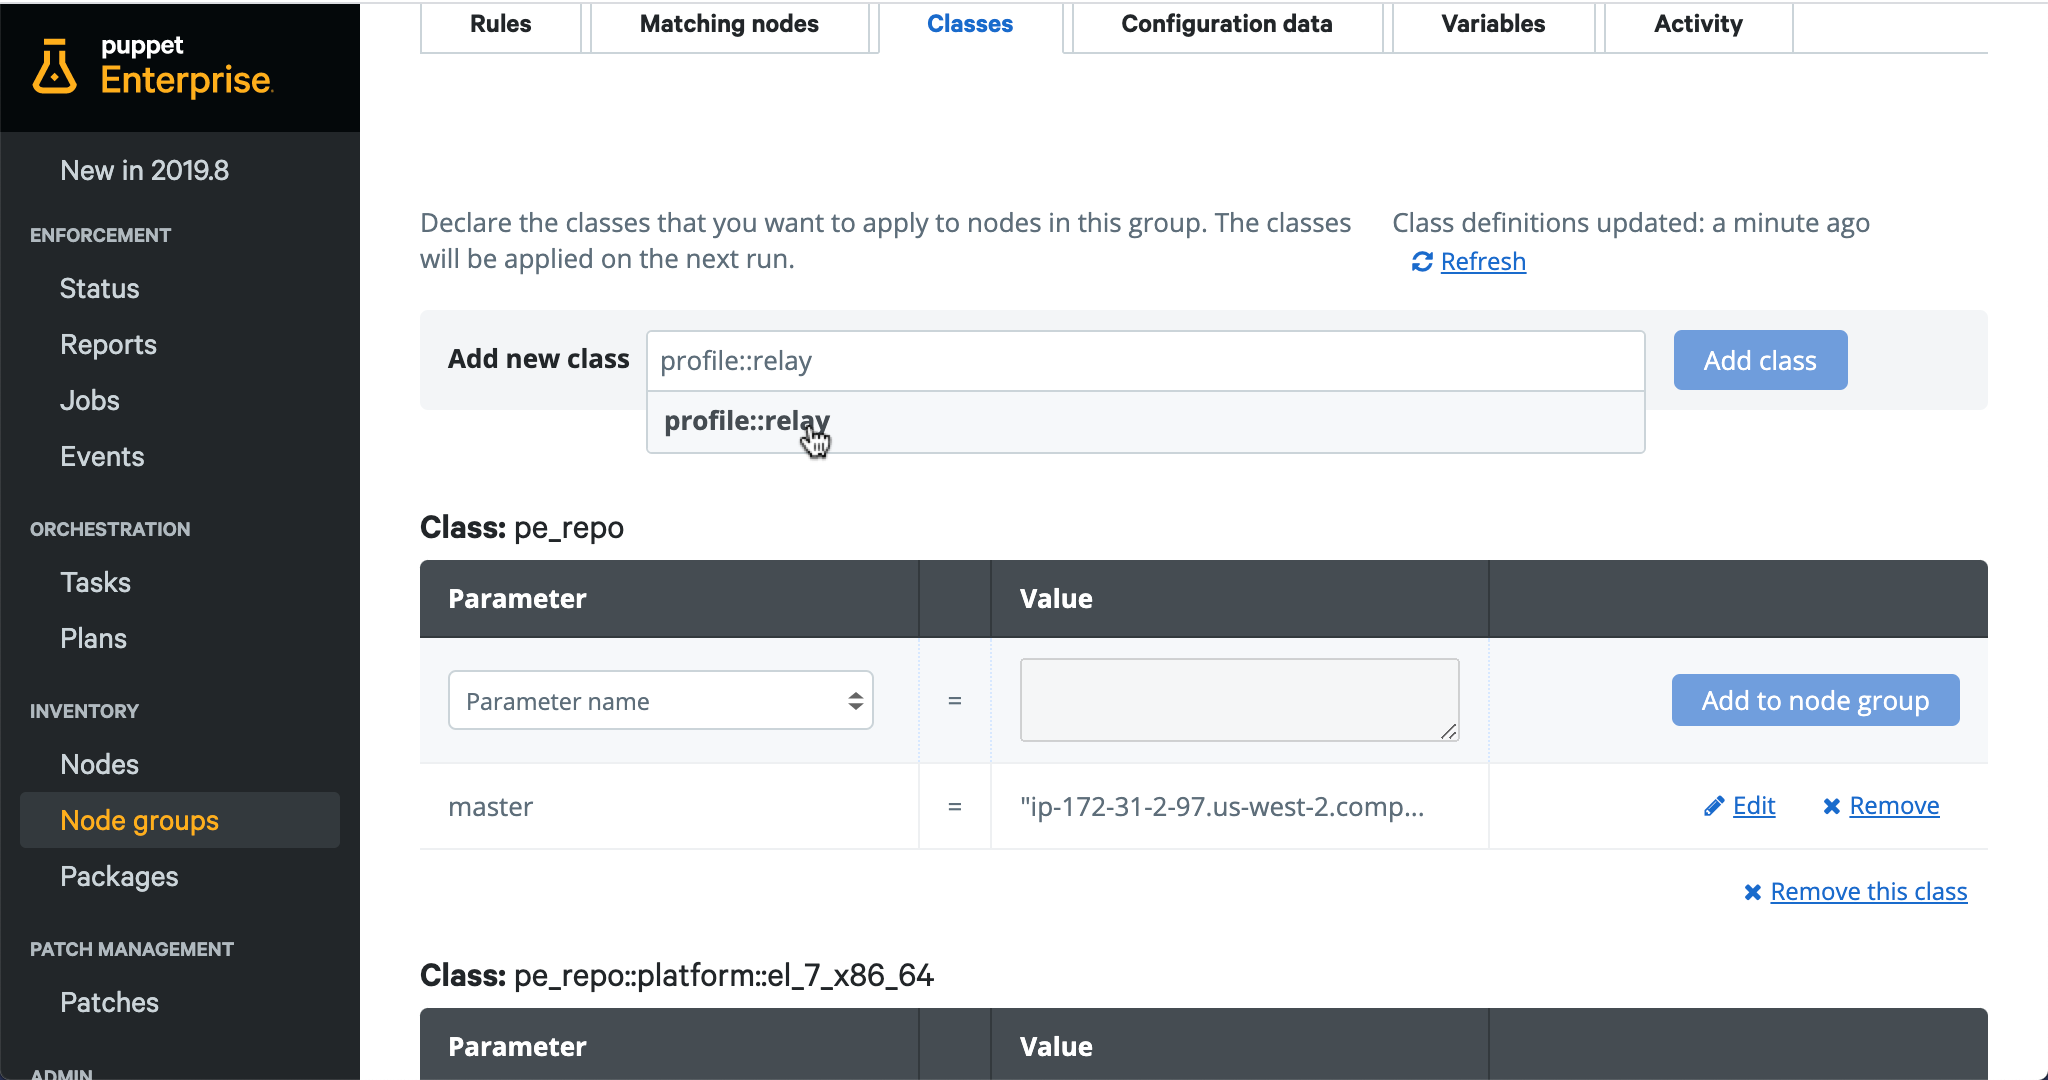Click the X icon beside Remove
Image resolution: width=2048 pixels, height=1080 pixels.
pyautogui.click(x=1832, y=806)
